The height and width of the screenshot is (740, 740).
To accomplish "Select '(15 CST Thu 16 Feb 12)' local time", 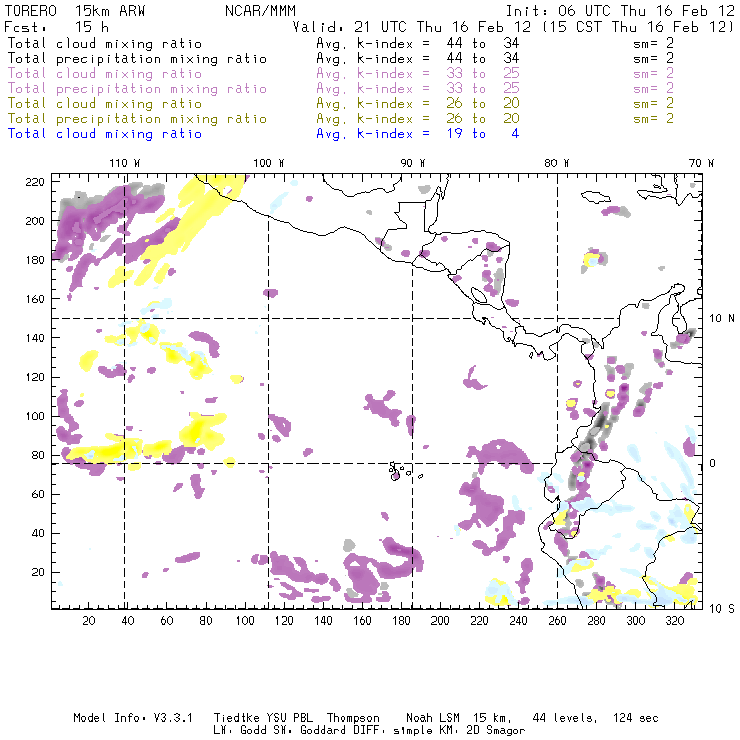I will tap(638, 27).
